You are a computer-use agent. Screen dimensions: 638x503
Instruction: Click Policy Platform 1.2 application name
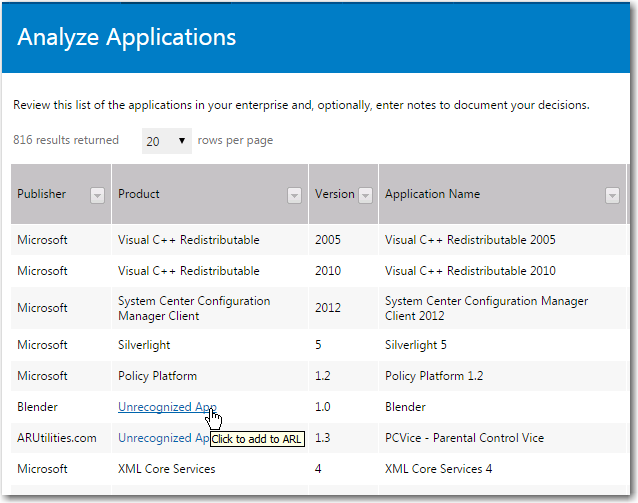(434, 376)
